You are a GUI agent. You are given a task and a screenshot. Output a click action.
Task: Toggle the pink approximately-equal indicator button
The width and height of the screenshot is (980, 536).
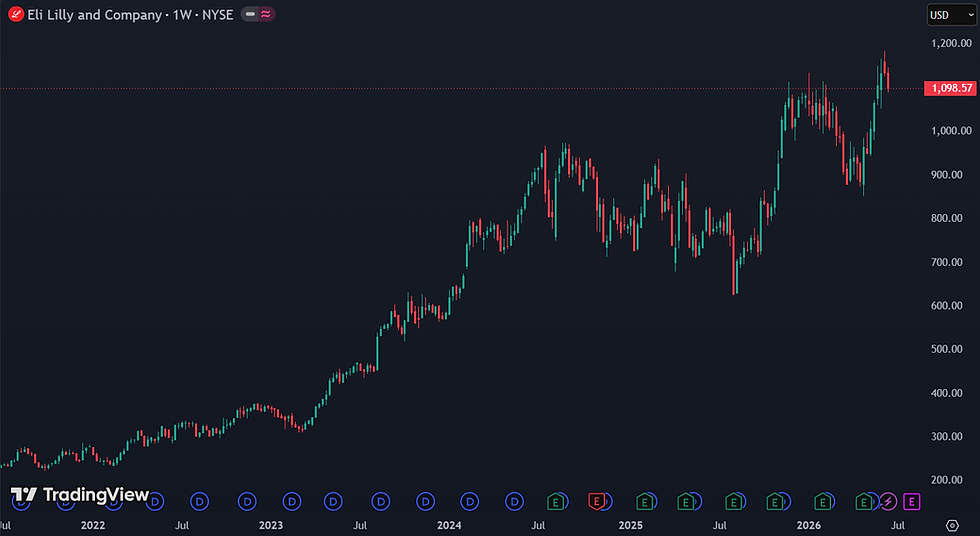(x=266, y=14)
